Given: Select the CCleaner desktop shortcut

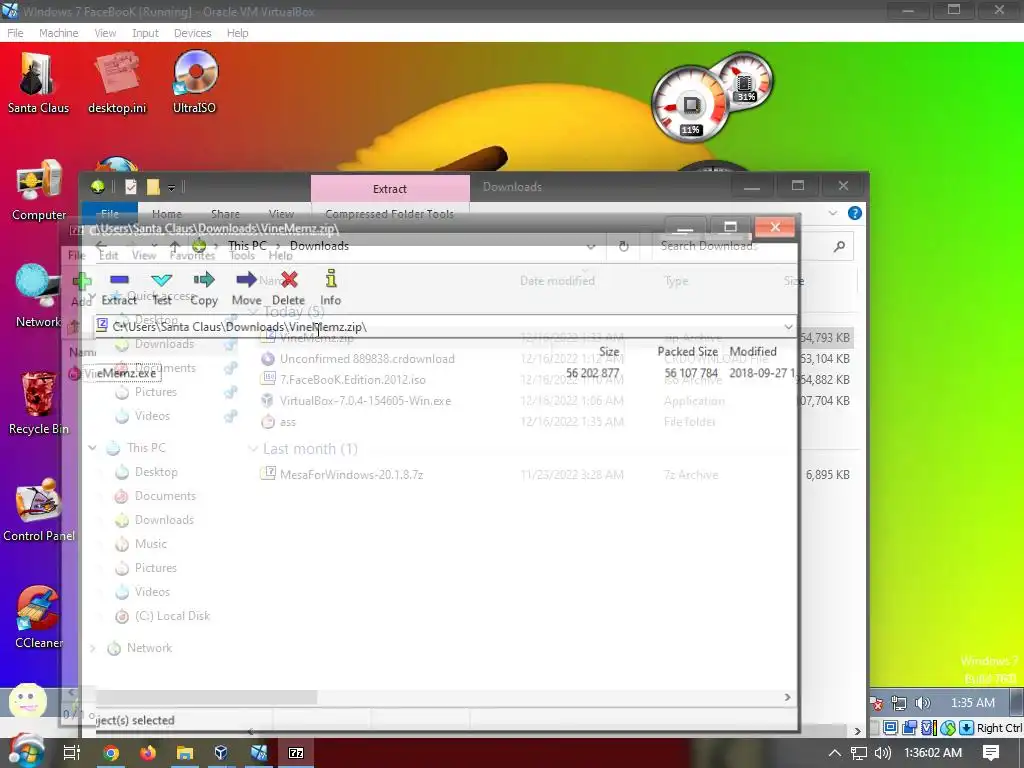Looking at the screenshot, I should tap(39, 618).
